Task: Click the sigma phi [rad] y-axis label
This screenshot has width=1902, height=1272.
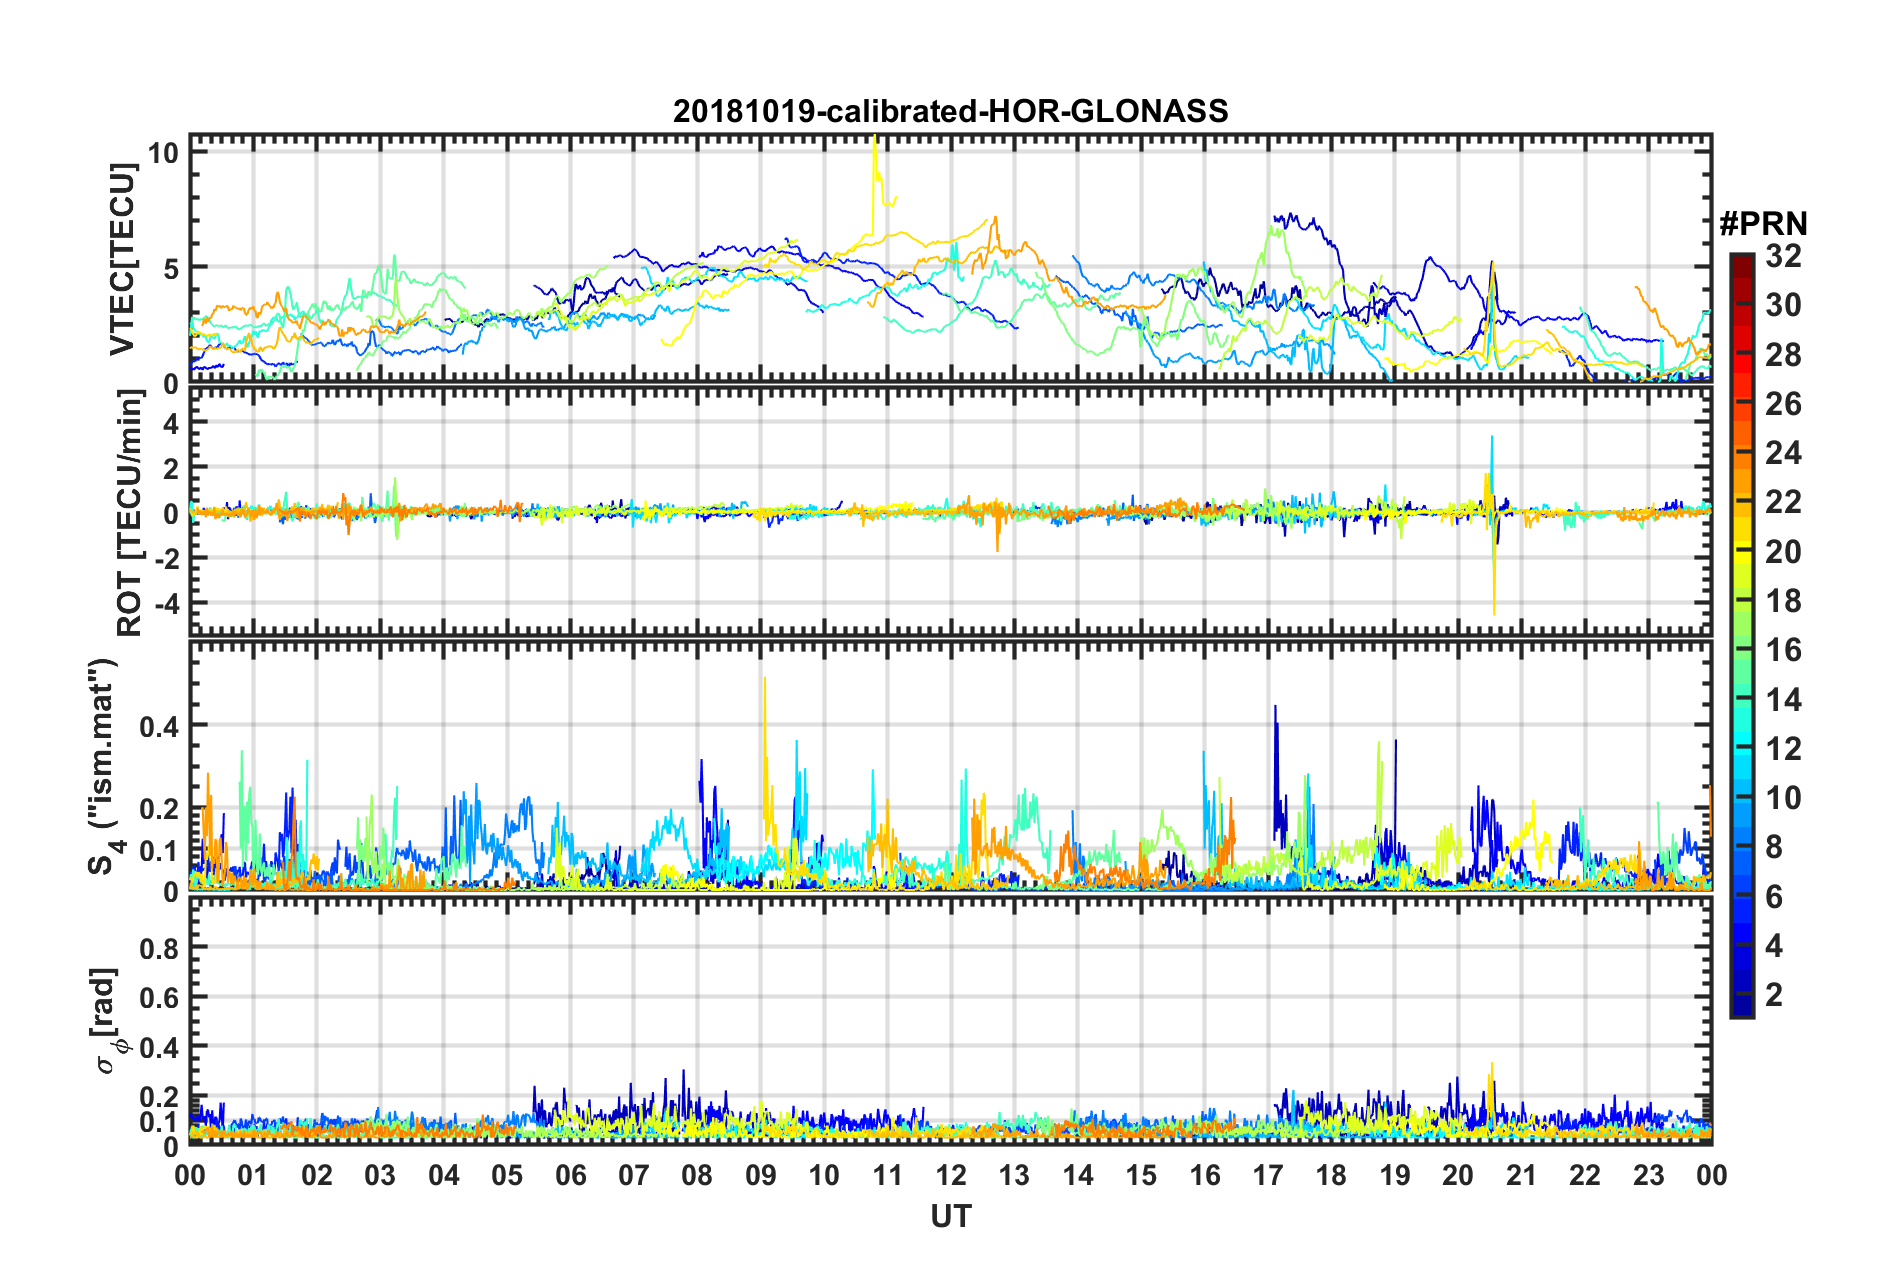Action: point(106,1020)
